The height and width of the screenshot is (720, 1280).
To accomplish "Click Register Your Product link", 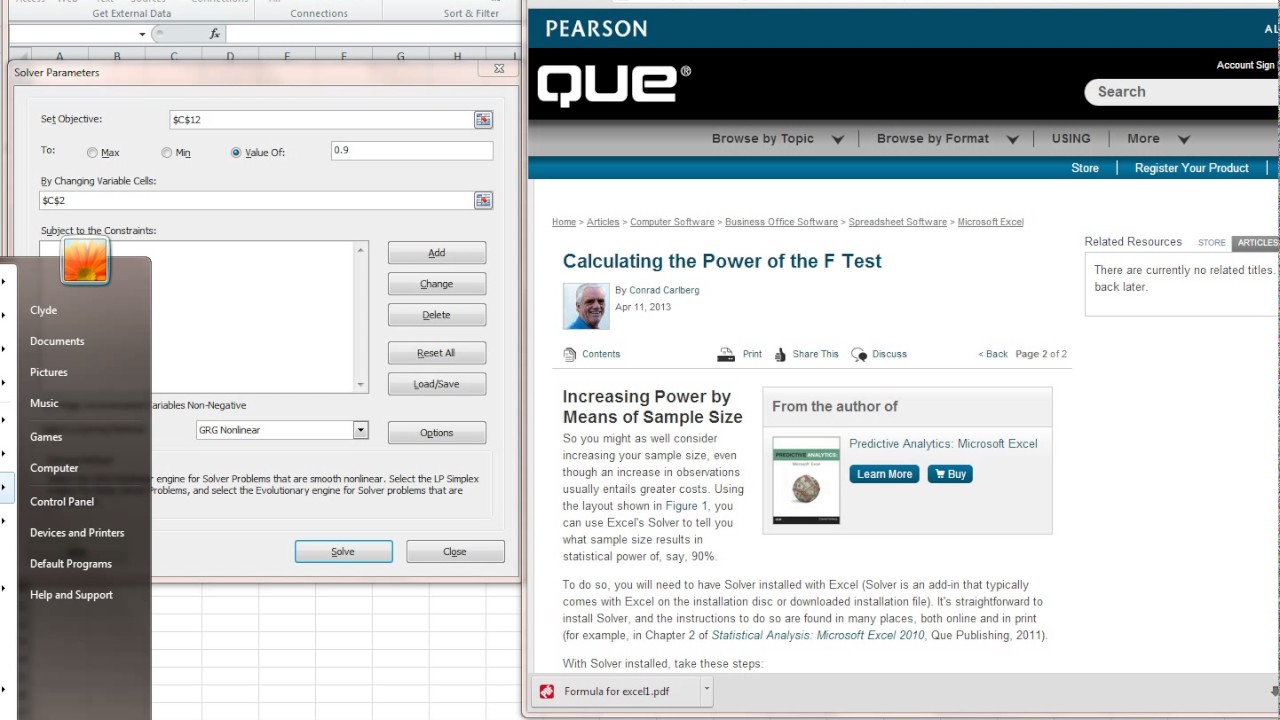I will click(1191, 168).
